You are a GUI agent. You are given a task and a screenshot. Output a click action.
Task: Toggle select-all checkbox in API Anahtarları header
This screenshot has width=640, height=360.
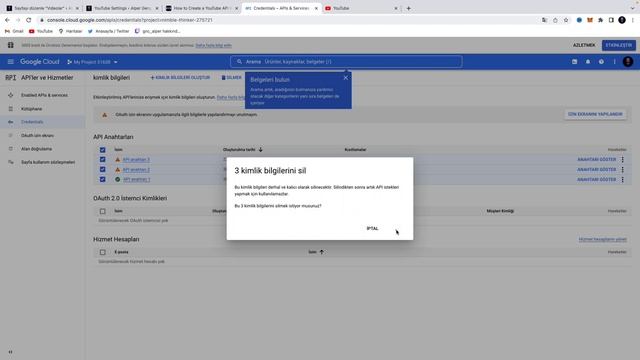[102, 150]
